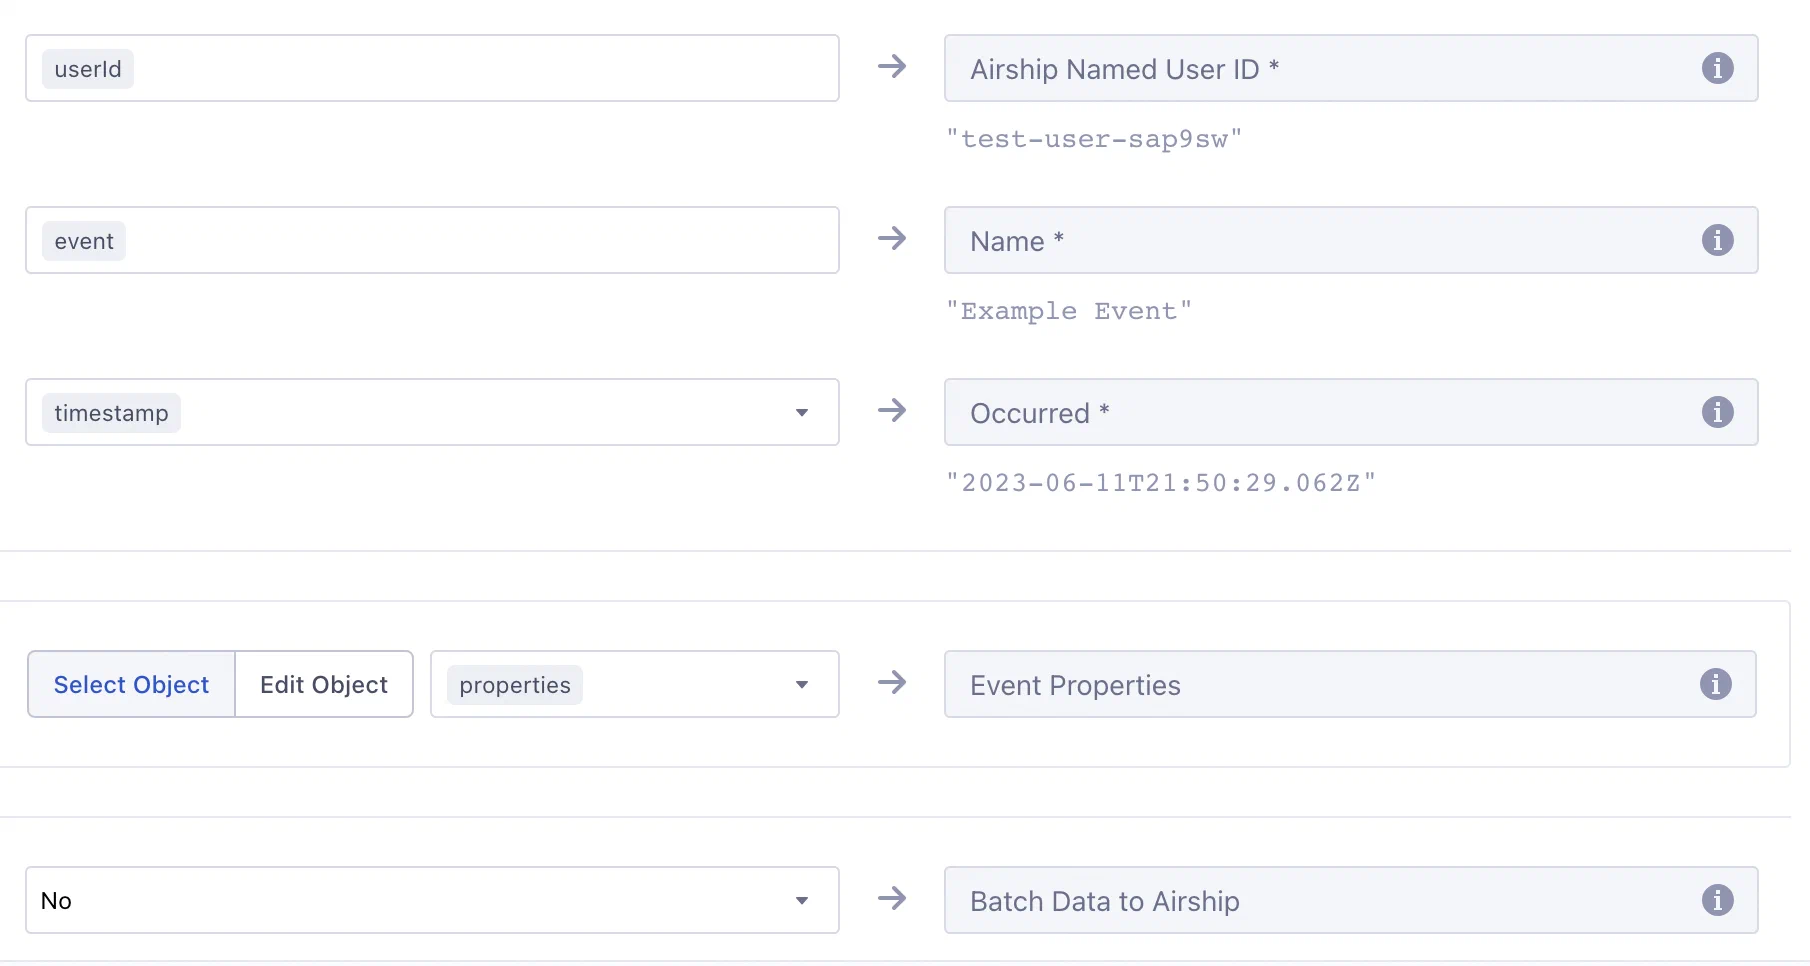Viewport: 1810px width, 966px height.
Task: Switch to Select Object mode
Action: [x=131, y=684]
